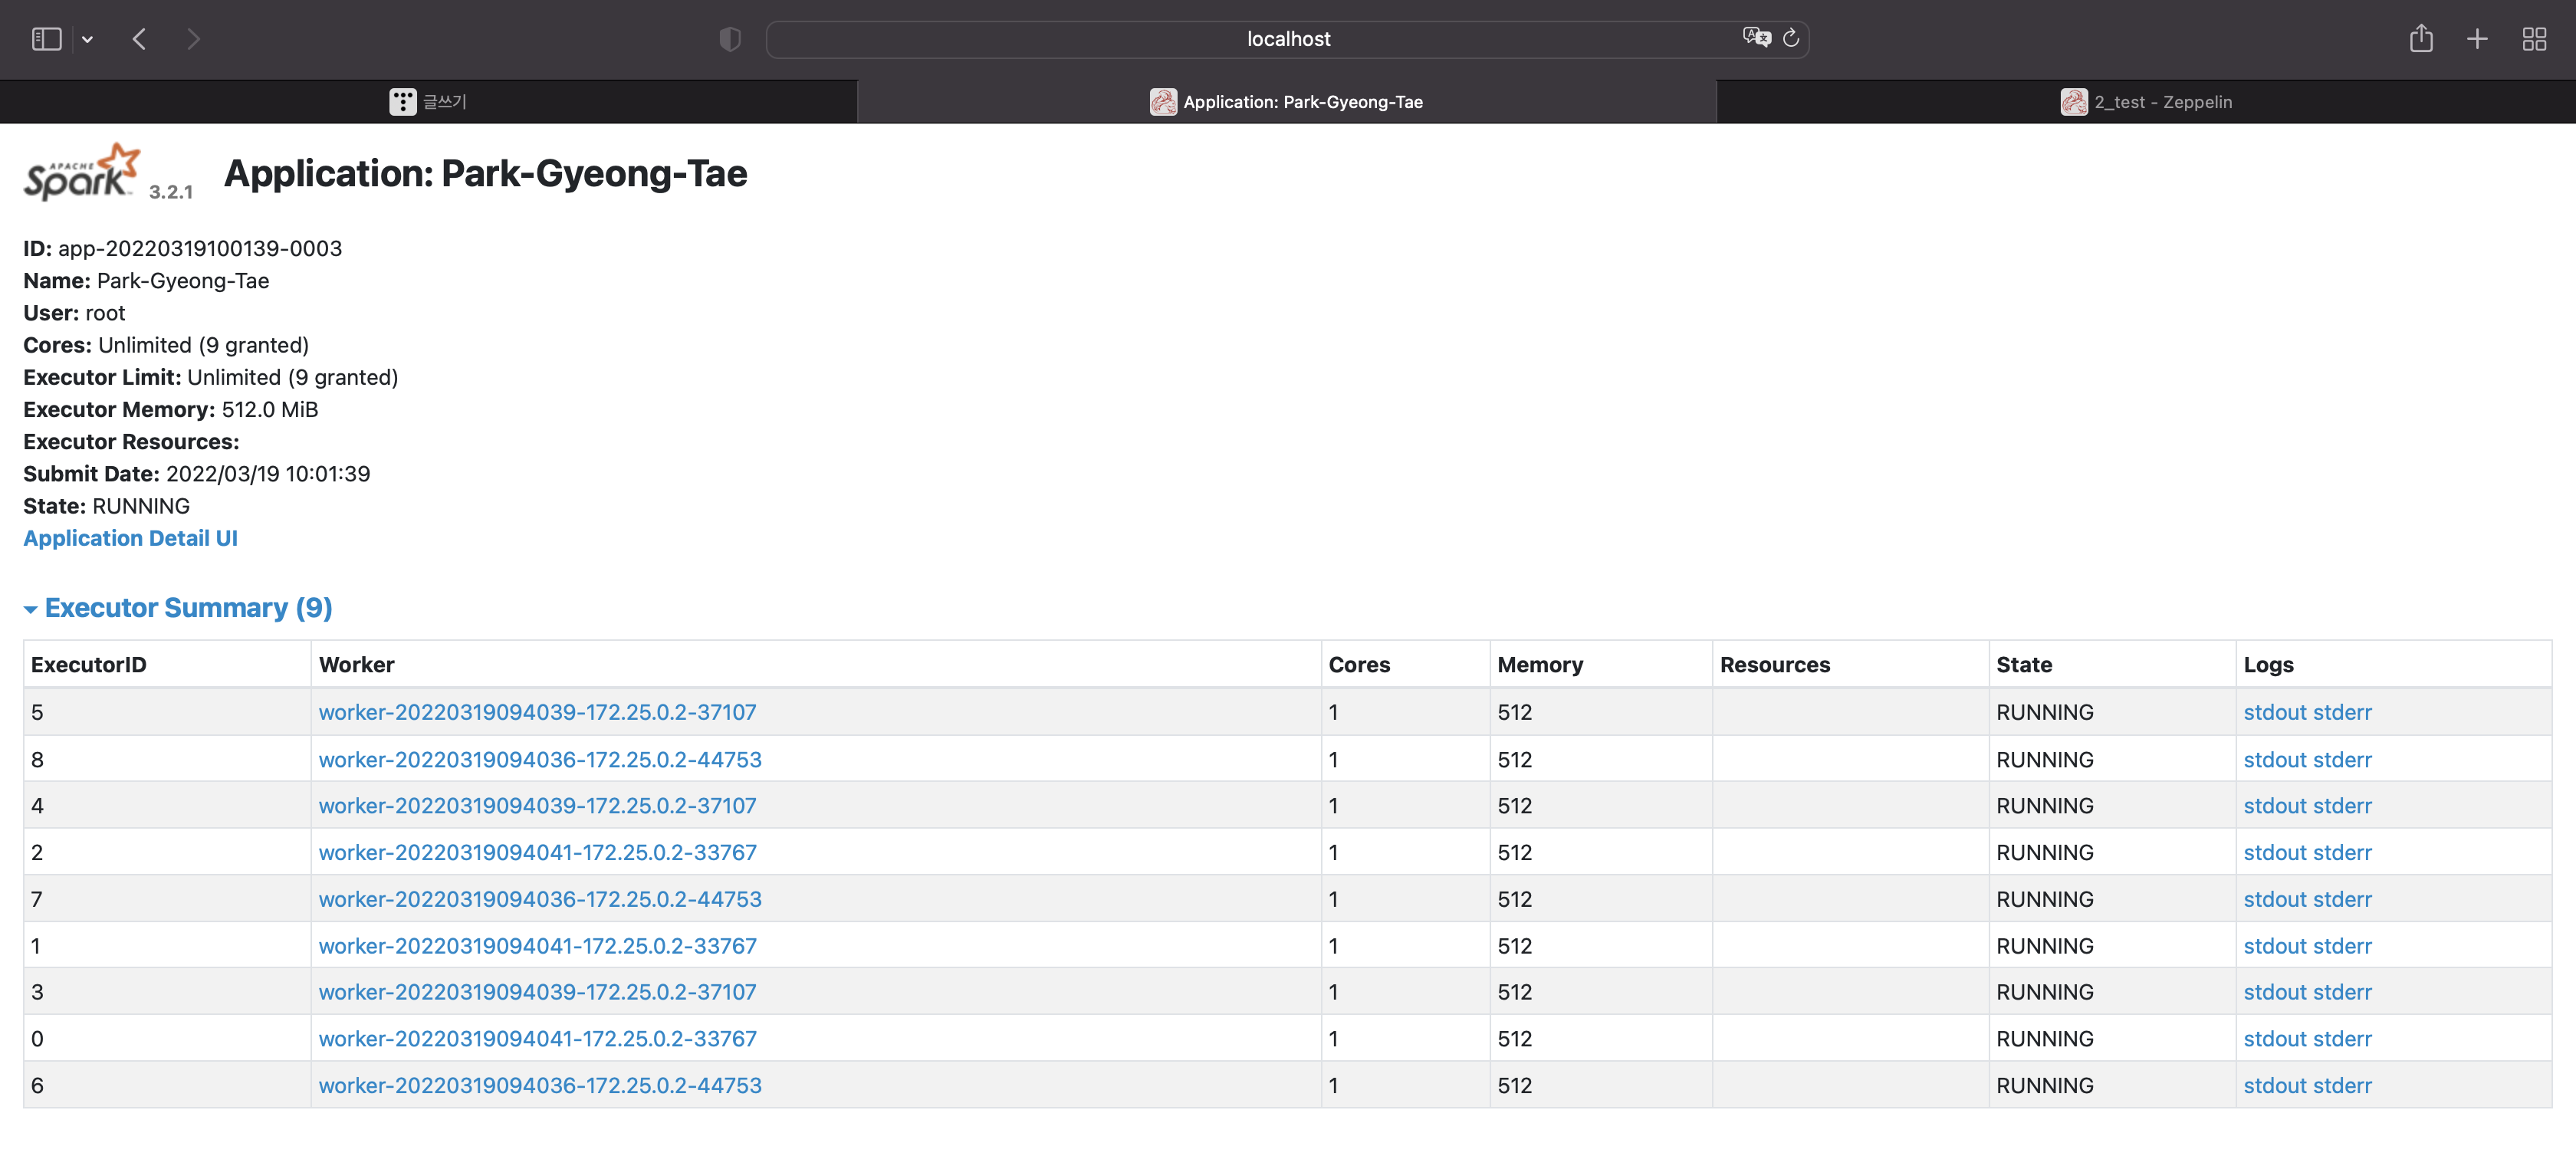This screenshot has height=1156, width=2576.
Task: View stderr log for executor 4
Action: (2342, 805)
